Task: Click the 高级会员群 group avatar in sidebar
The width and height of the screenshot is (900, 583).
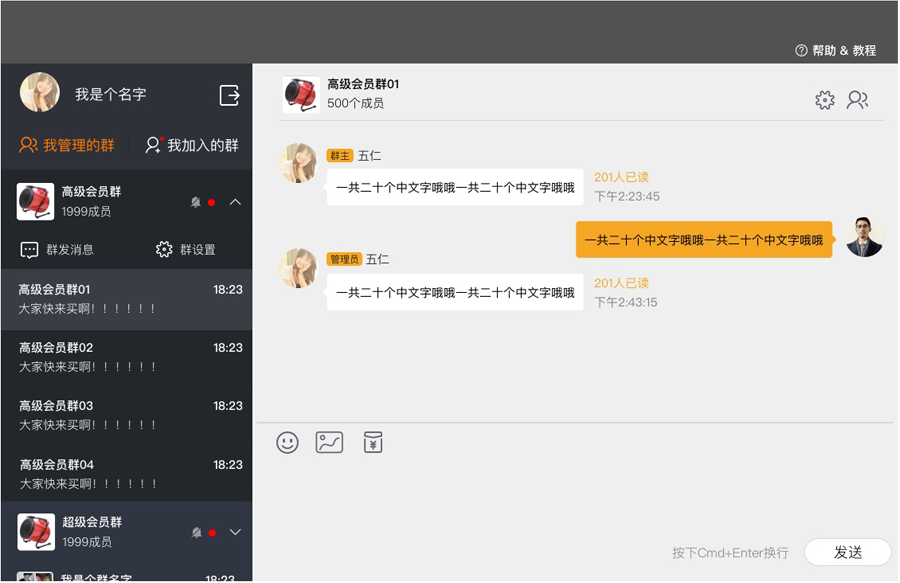Action: tap(36, 201)
